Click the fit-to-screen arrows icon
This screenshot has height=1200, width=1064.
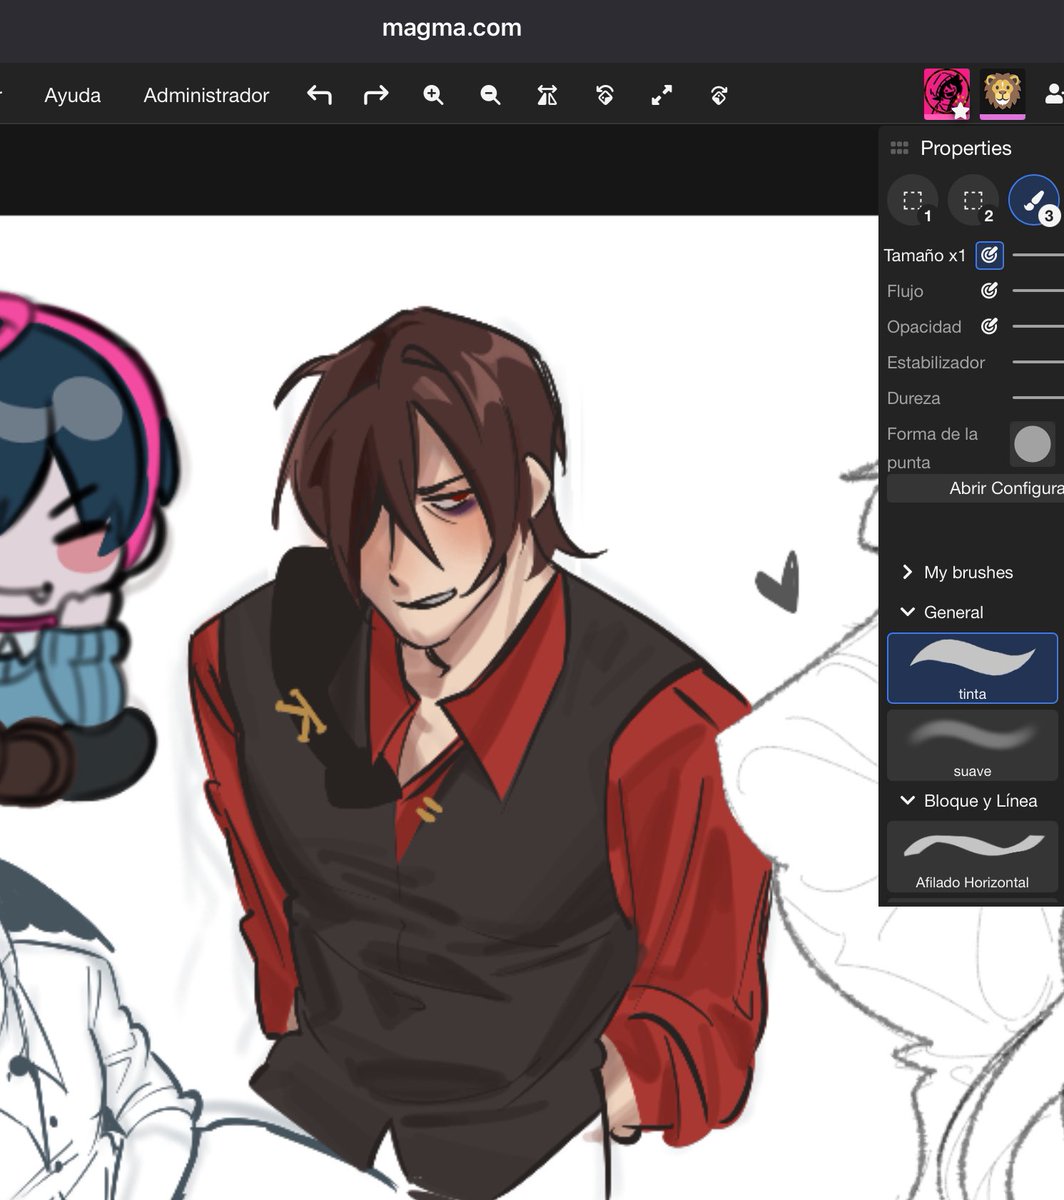click(x=661, y=95)
